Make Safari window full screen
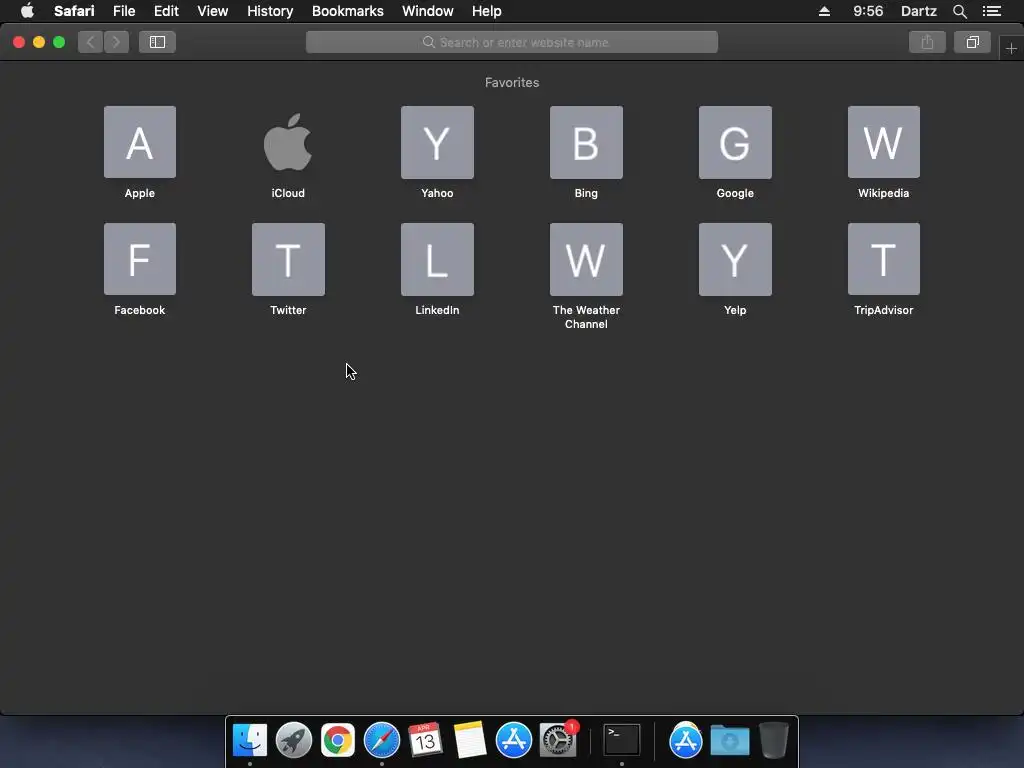The height and width of the screenshot is (768, 1024). click(59, 42)
